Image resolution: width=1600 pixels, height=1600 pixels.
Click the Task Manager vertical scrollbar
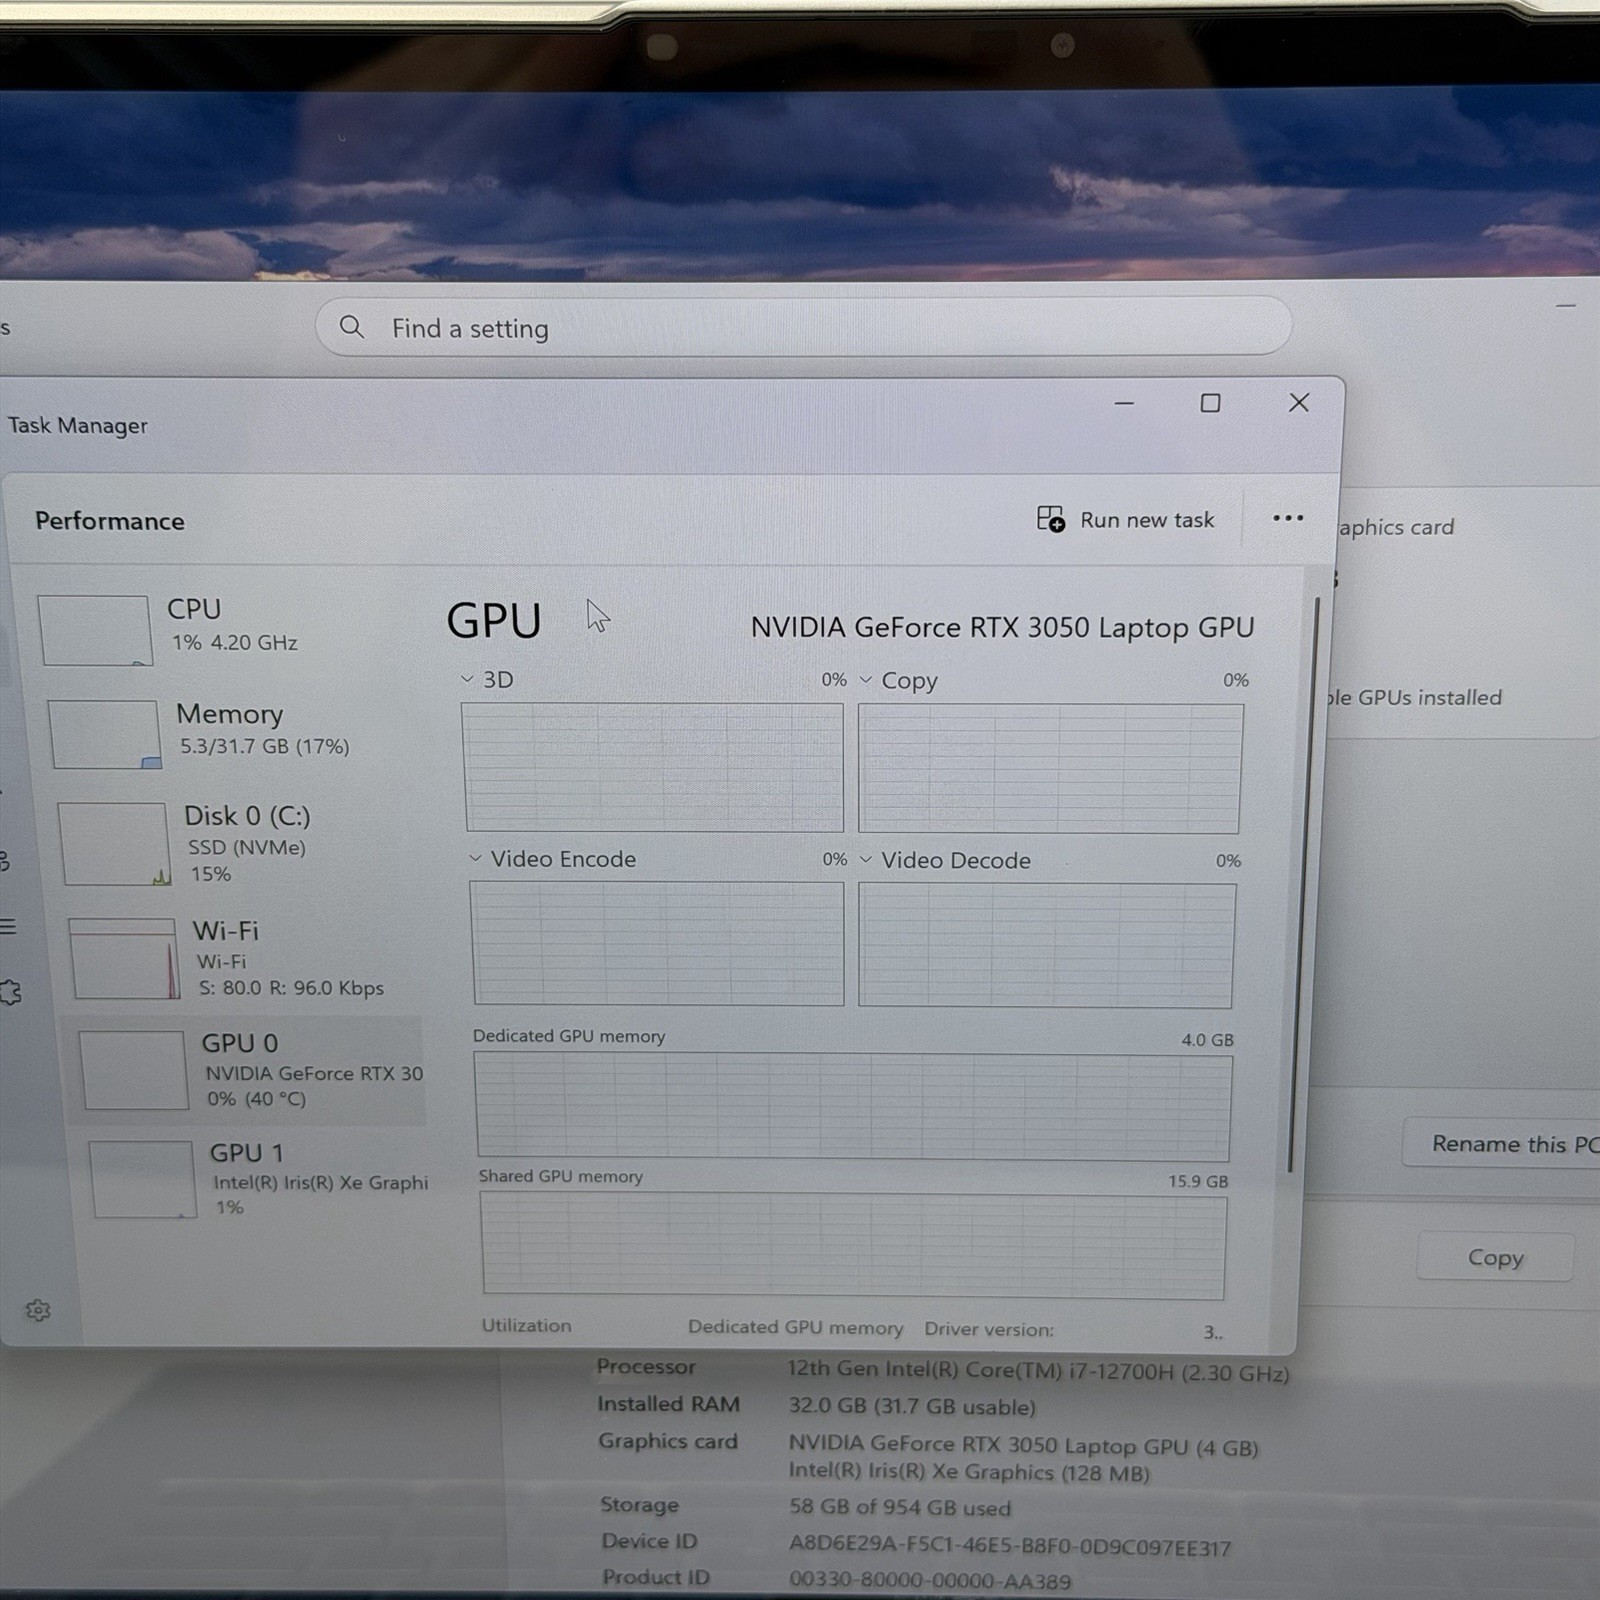(1303, 885)
